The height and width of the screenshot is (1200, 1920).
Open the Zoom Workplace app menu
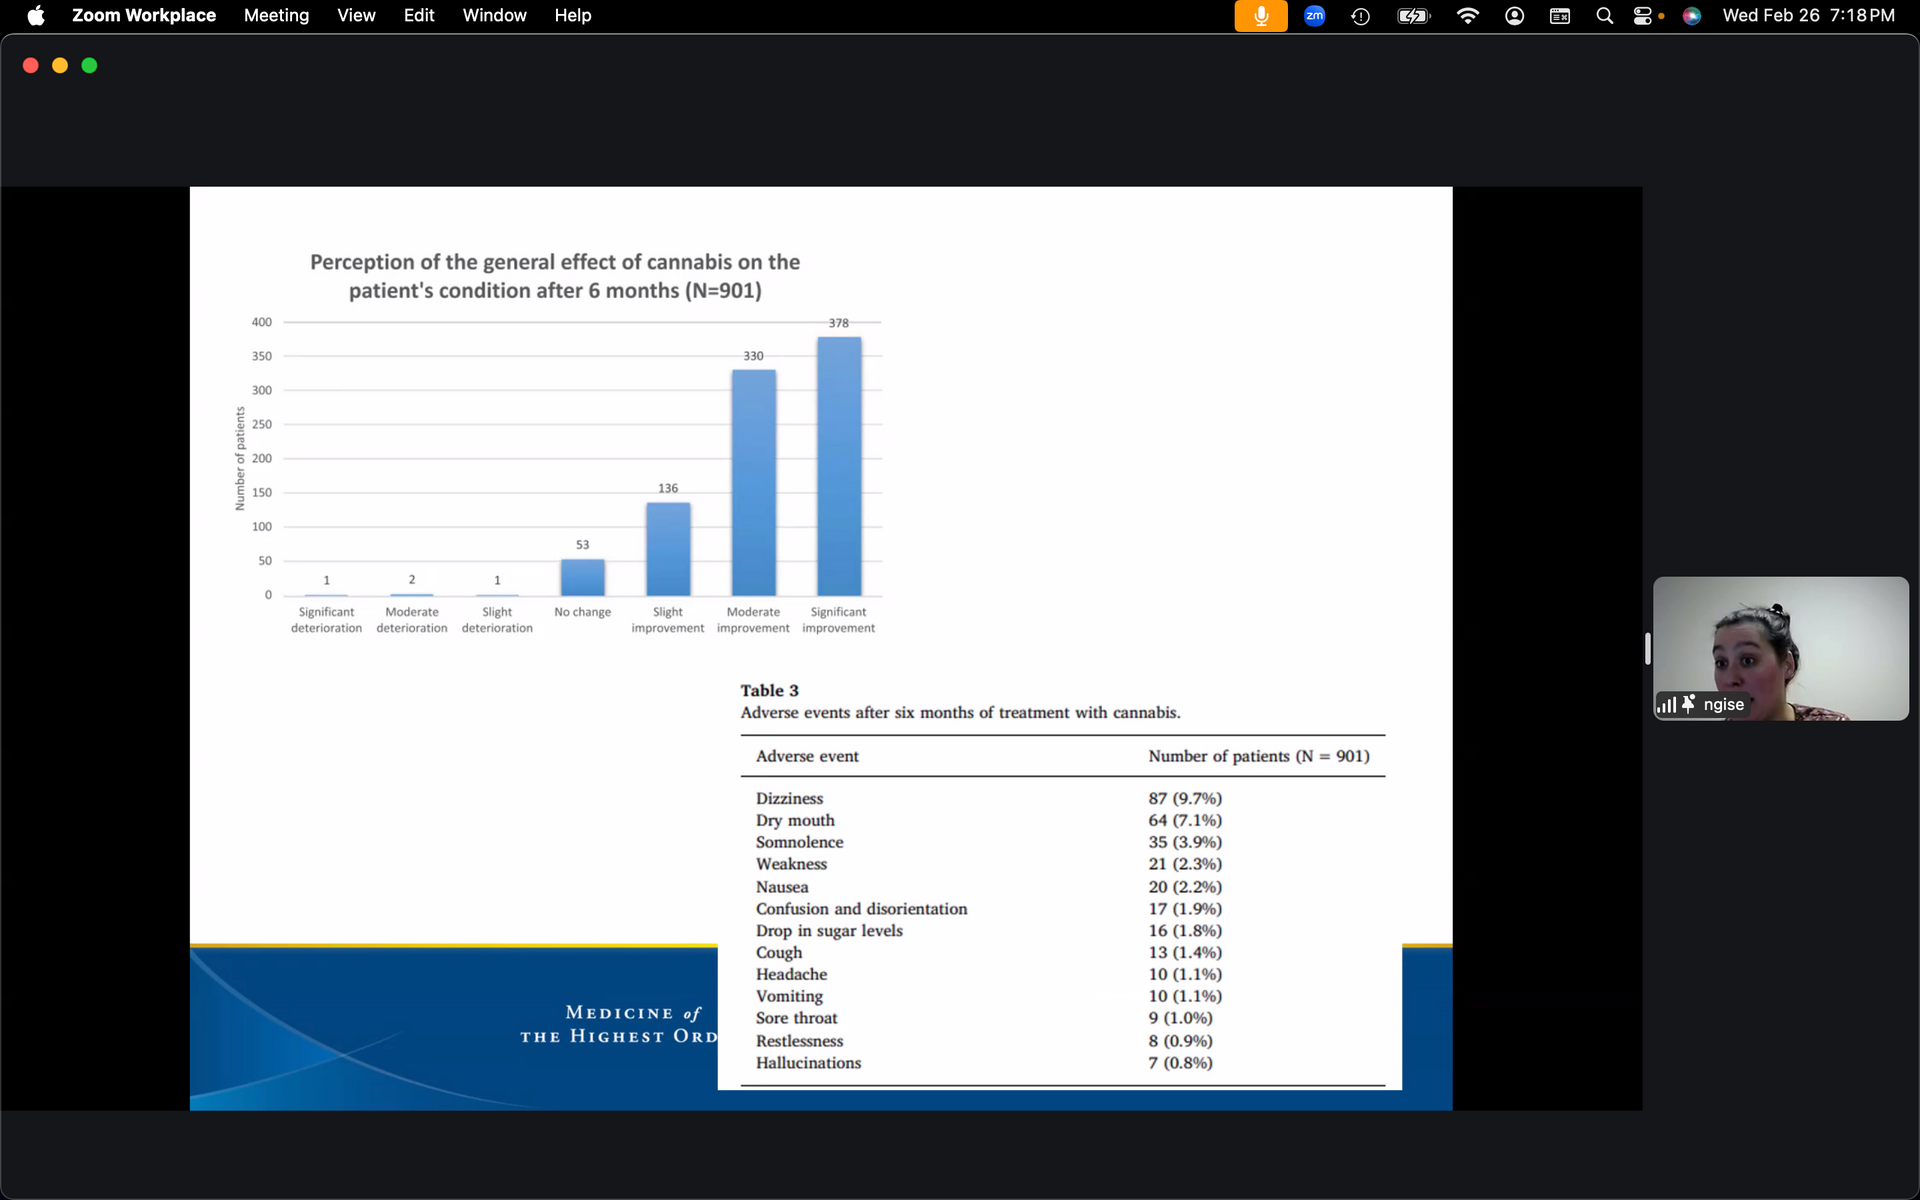tap(143, 16)
